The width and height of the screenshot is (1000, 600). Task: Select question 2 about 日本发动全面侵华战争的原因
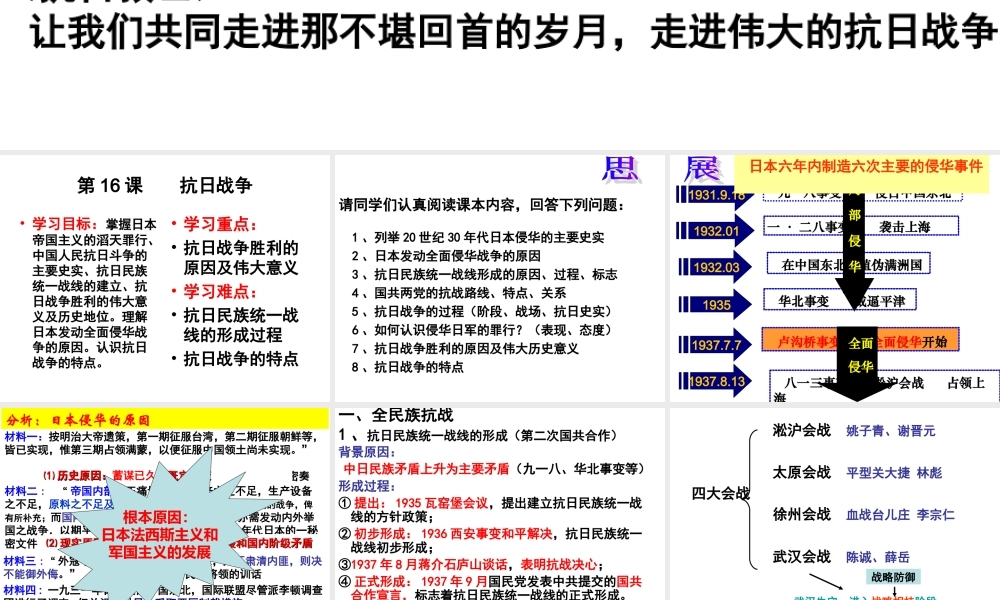pos(446,256)
